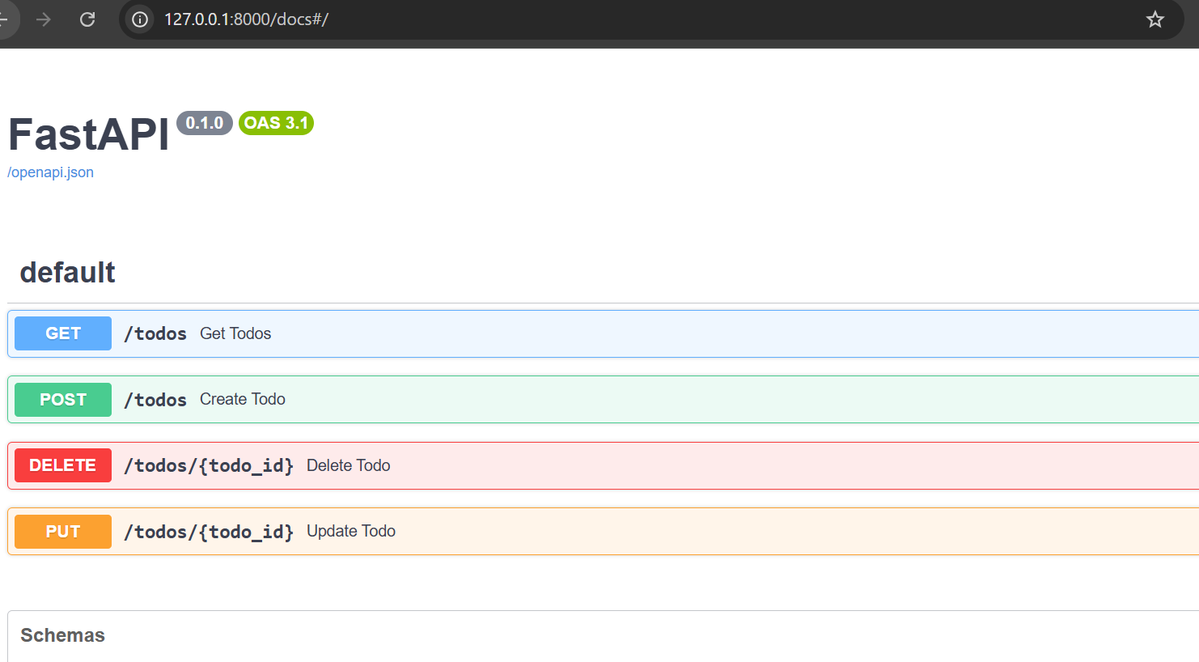Click the 'Update Todo' summary text

351,531
